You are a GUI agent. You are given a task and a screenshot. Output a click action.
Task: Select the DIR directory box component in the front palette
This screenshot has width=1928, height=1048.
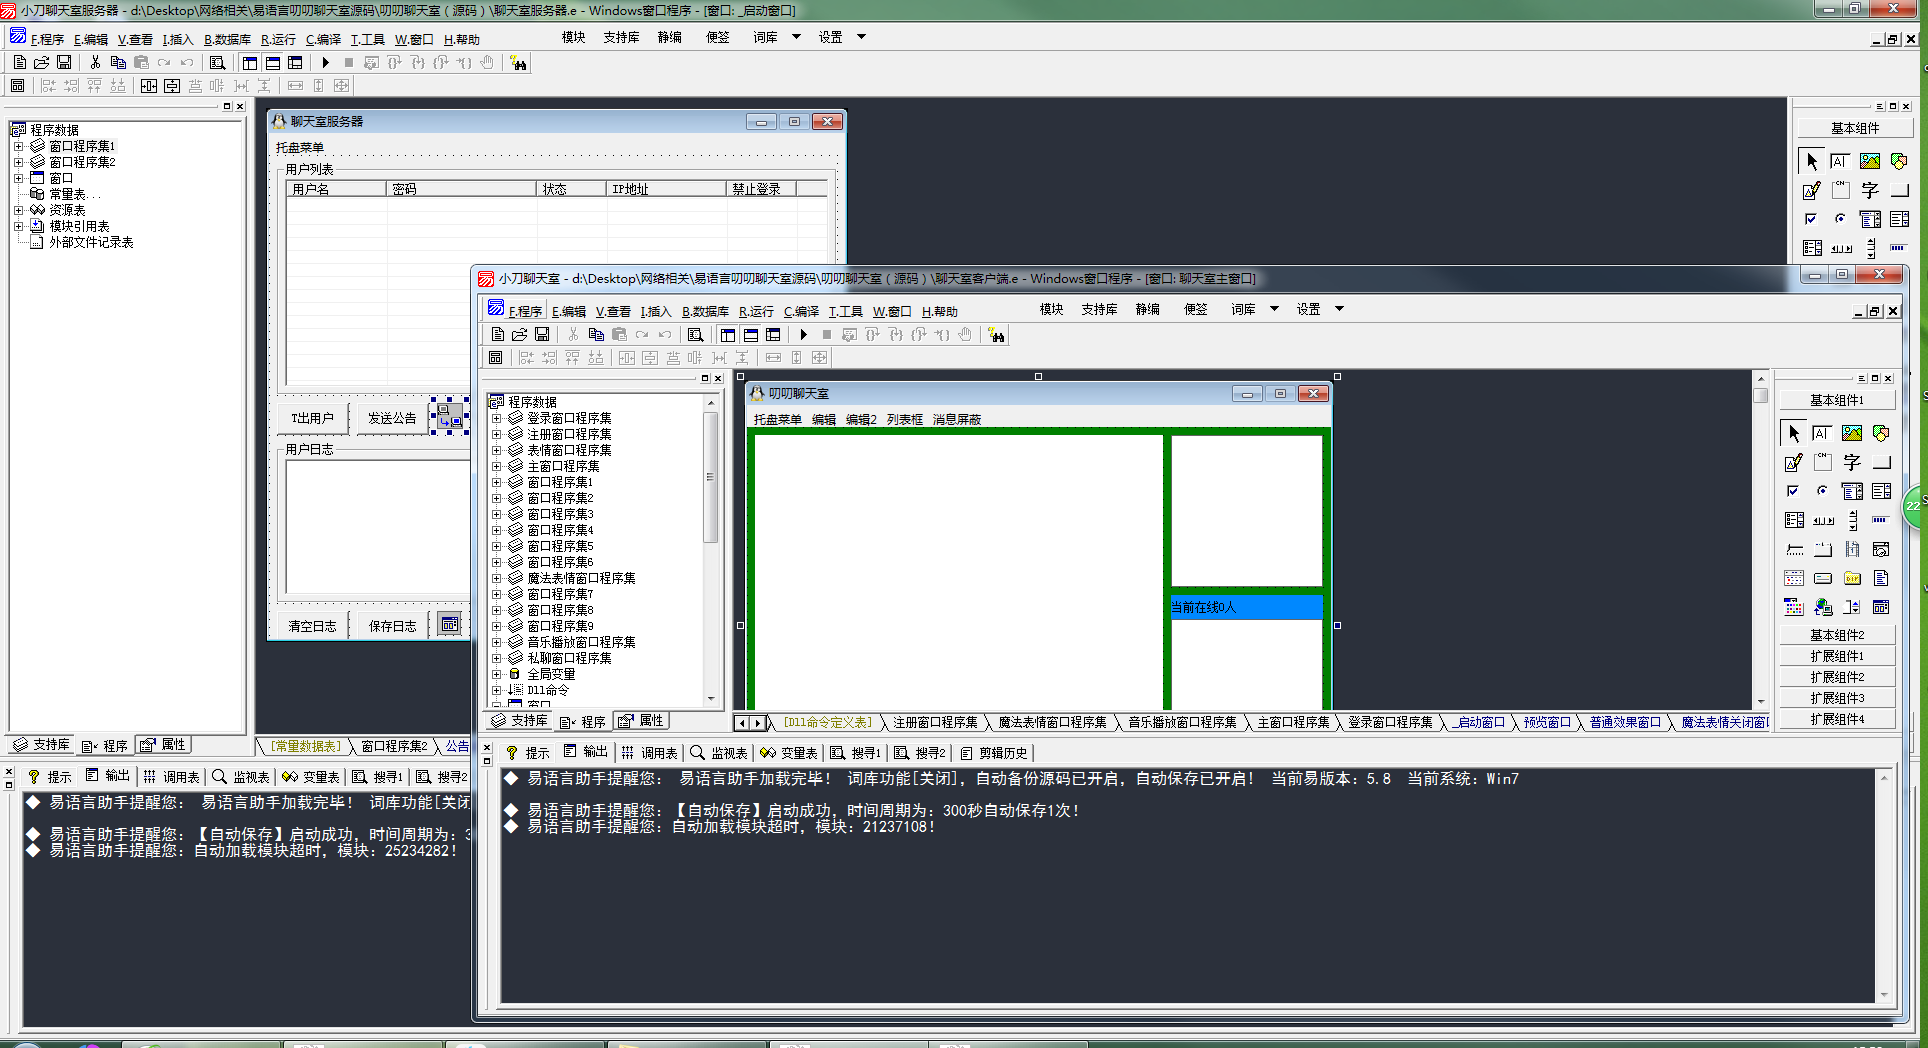[1852, 578]
